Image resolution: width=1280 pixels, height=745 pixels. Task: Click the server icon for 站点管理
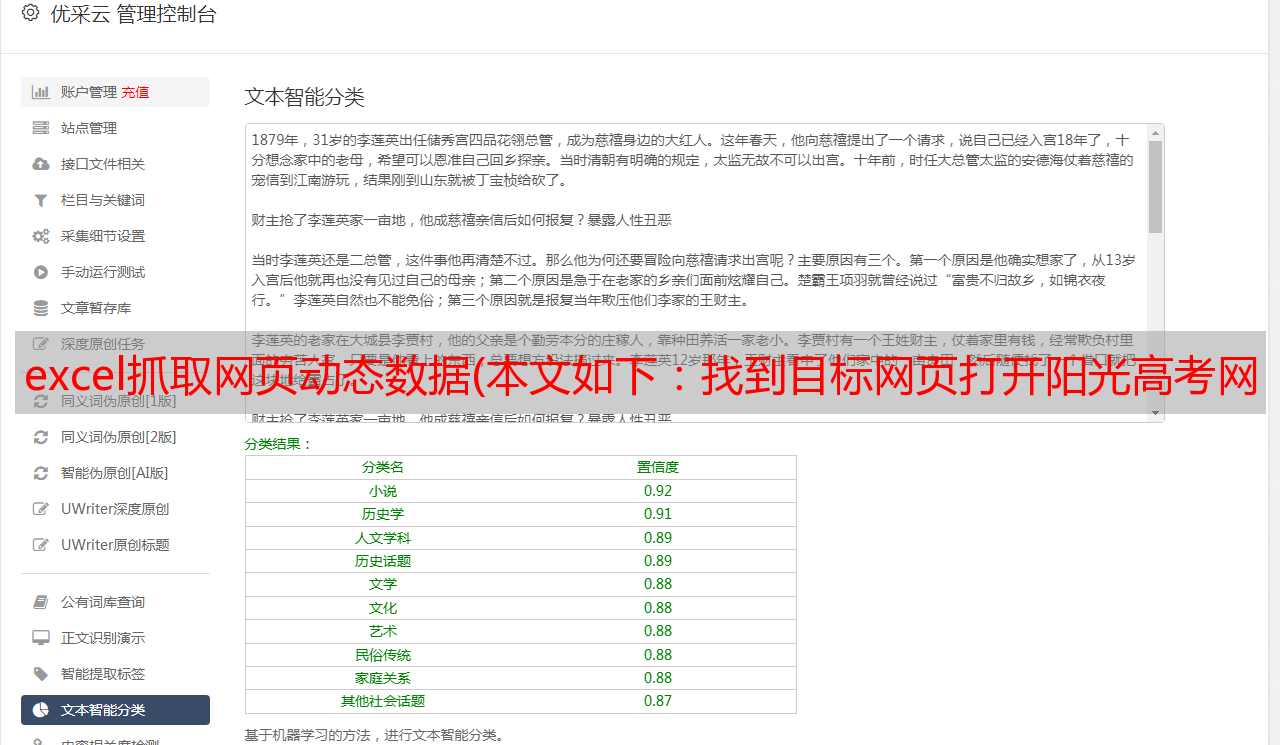(x=41, y=128)
